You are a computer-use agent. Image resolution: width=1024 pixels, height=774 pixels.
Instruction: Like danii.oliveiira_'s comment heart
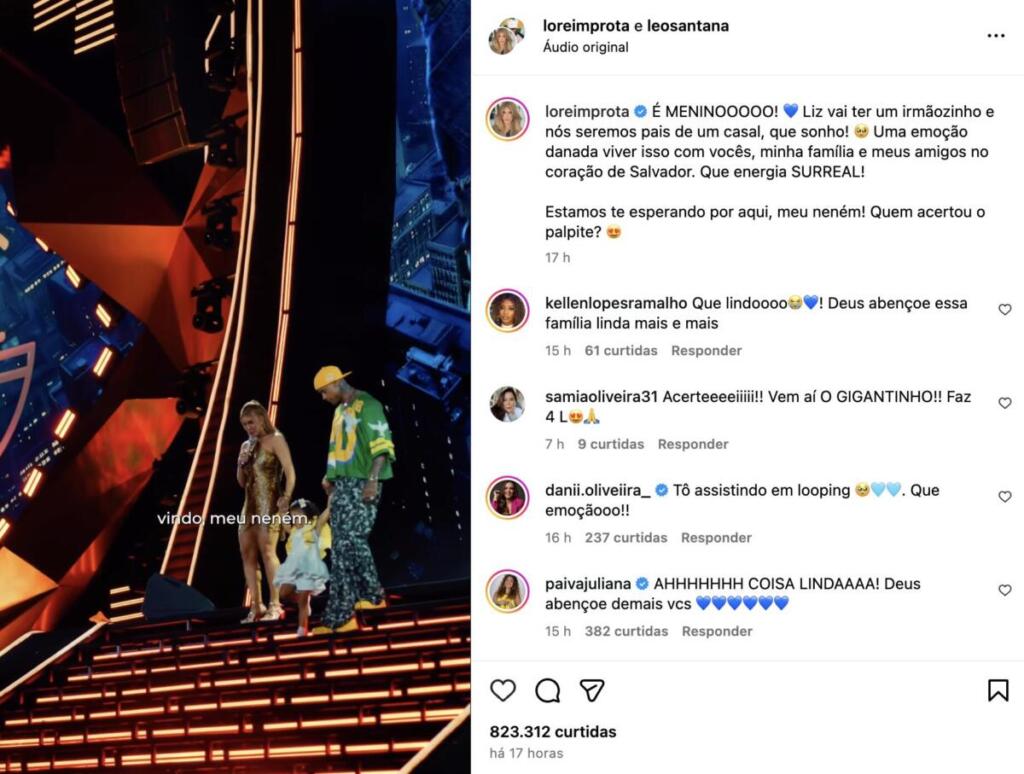coord(1005,496)
